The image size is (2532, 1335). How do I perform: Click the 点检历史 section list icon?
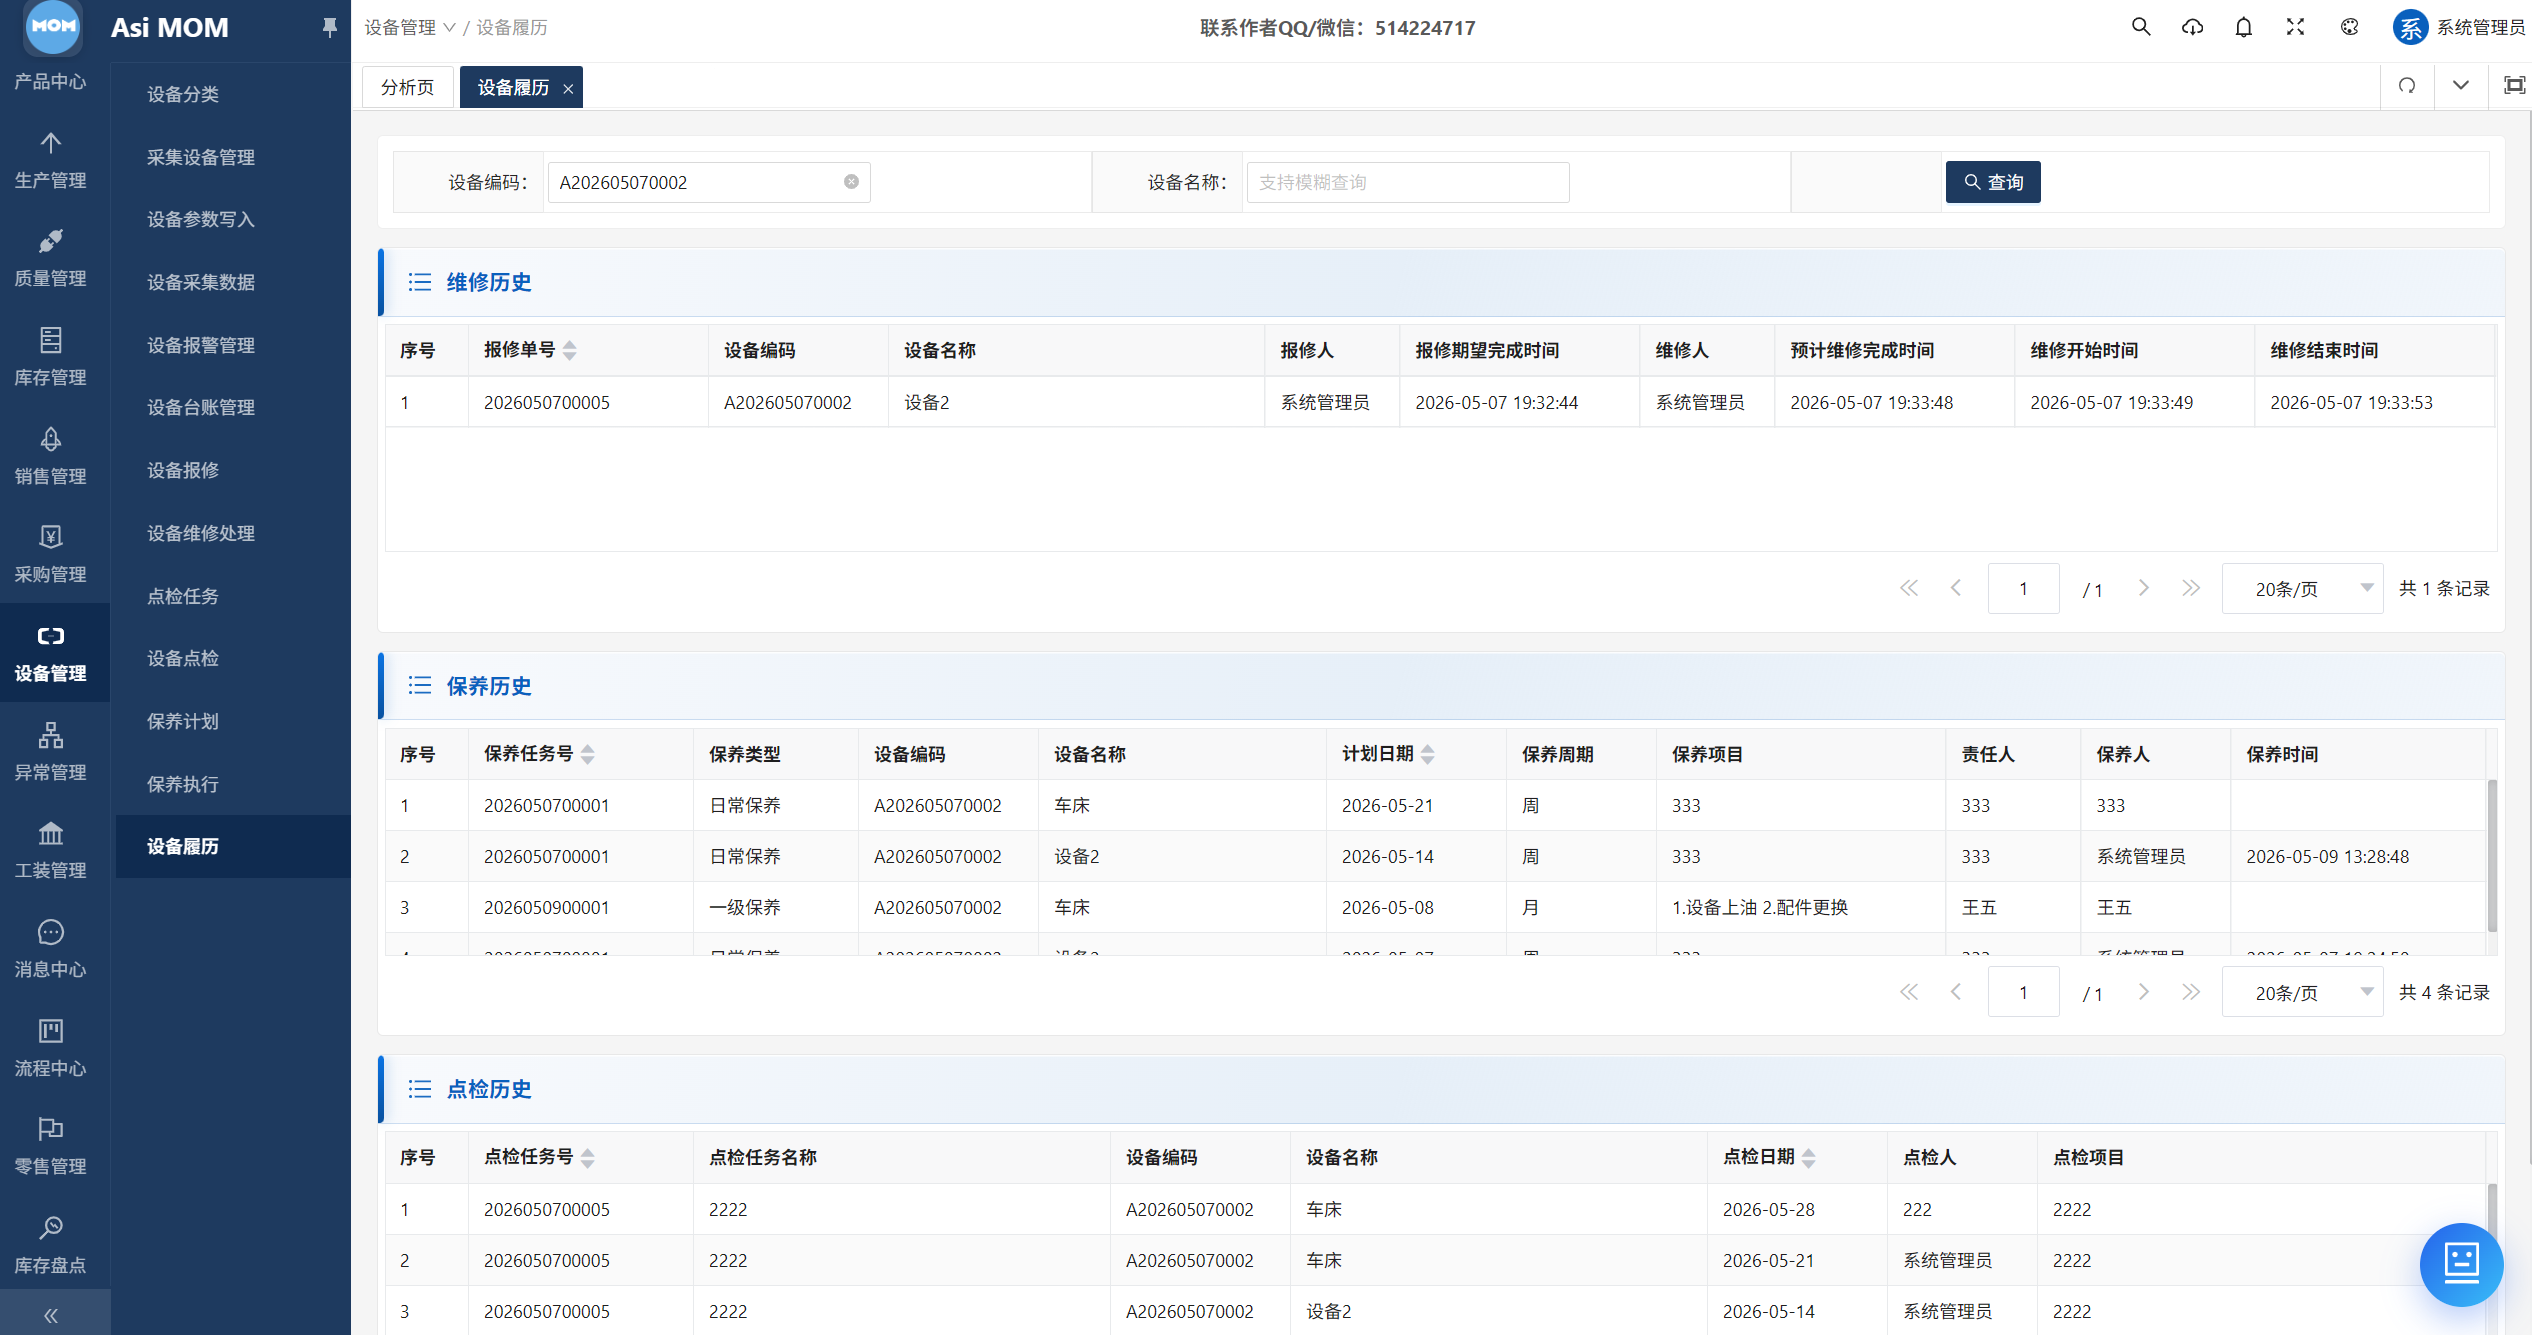tap(420, 1089)
